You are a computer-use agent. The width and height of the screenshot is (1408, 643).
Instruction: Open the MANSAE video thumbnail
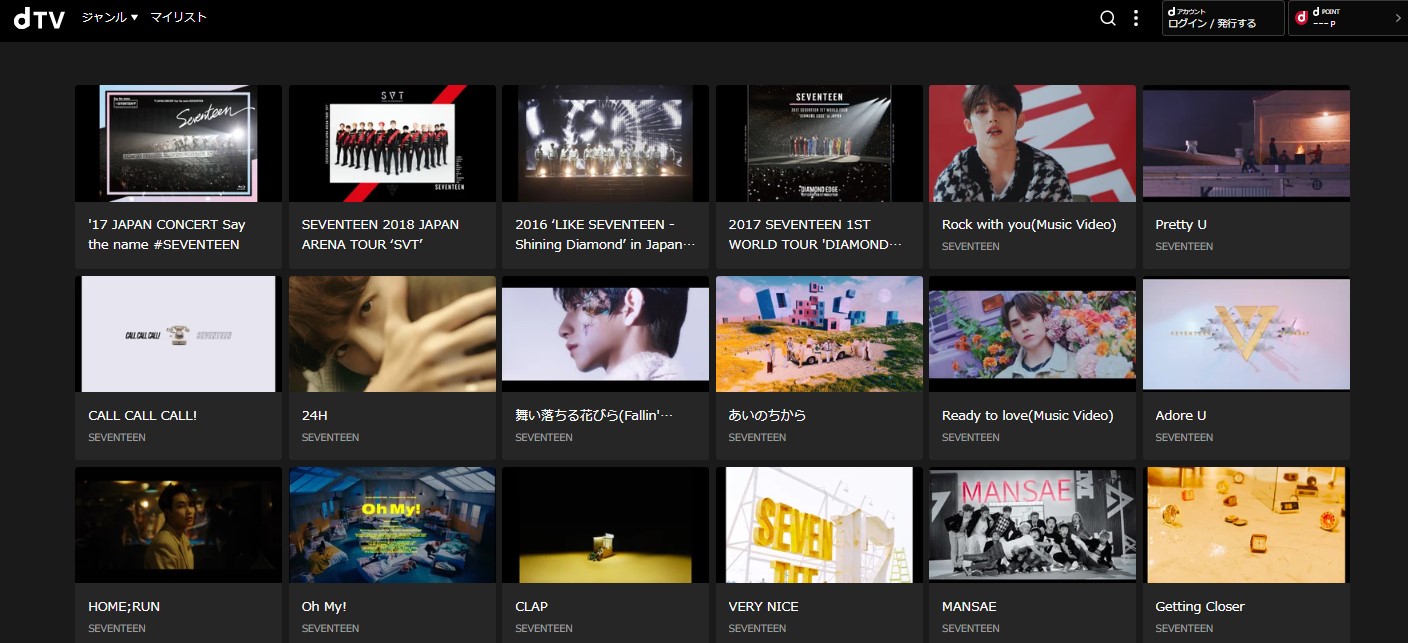[x=1032, y=525]
